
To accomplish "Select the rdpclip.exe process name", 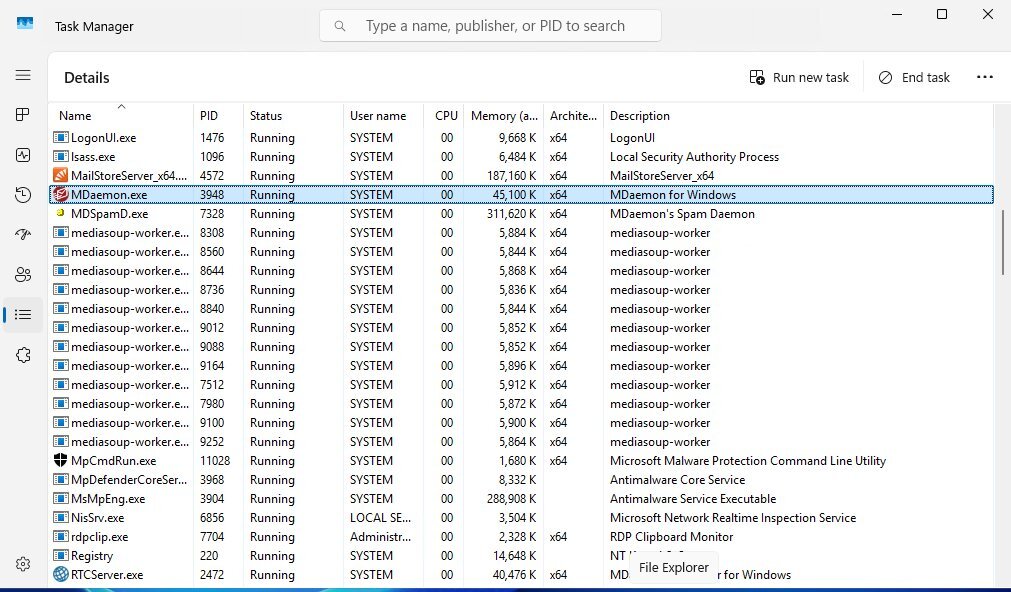I will (x=99, y=537).
